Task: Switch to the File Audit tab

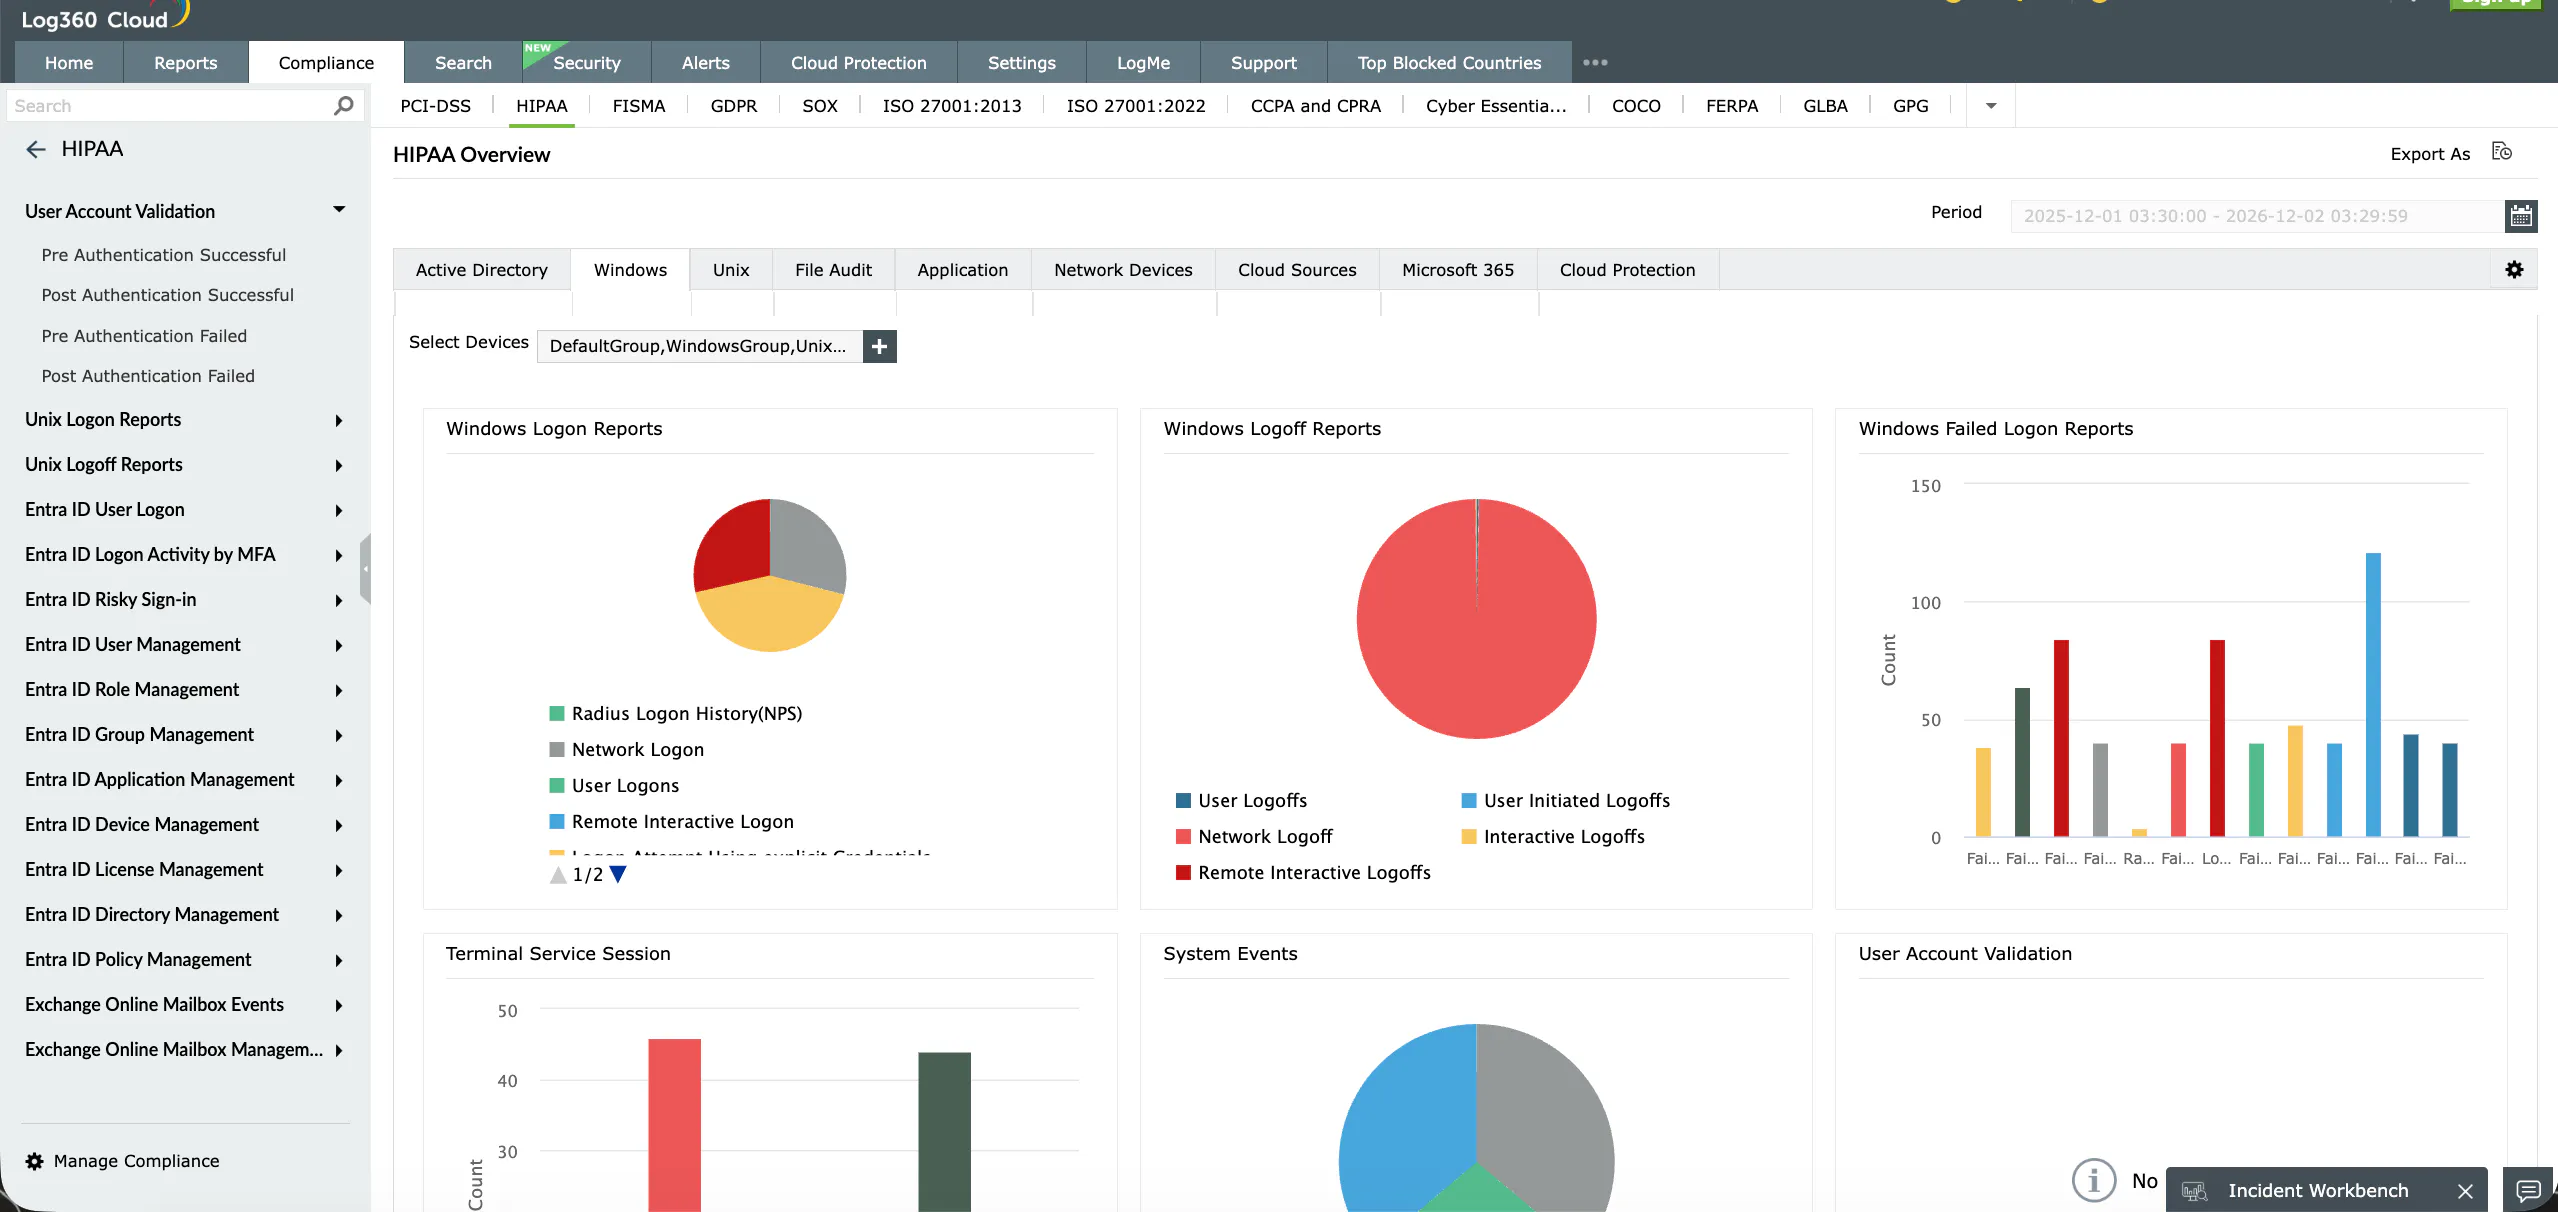Action: (833, 270)
